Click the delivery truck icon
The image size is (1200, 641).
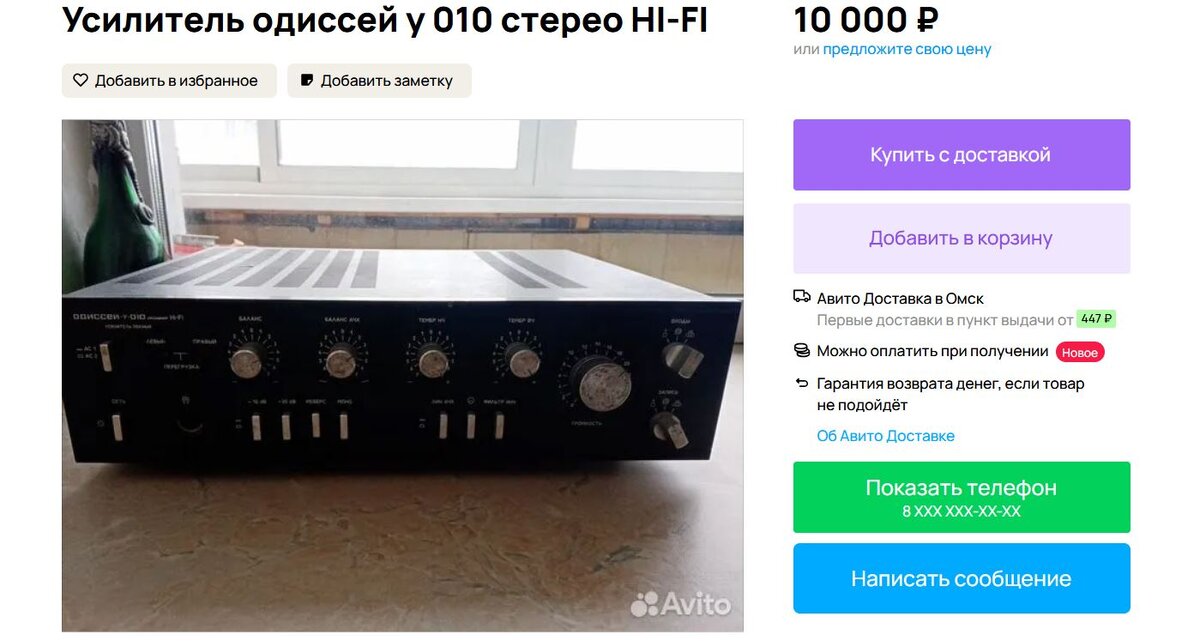tap(802, 297)
